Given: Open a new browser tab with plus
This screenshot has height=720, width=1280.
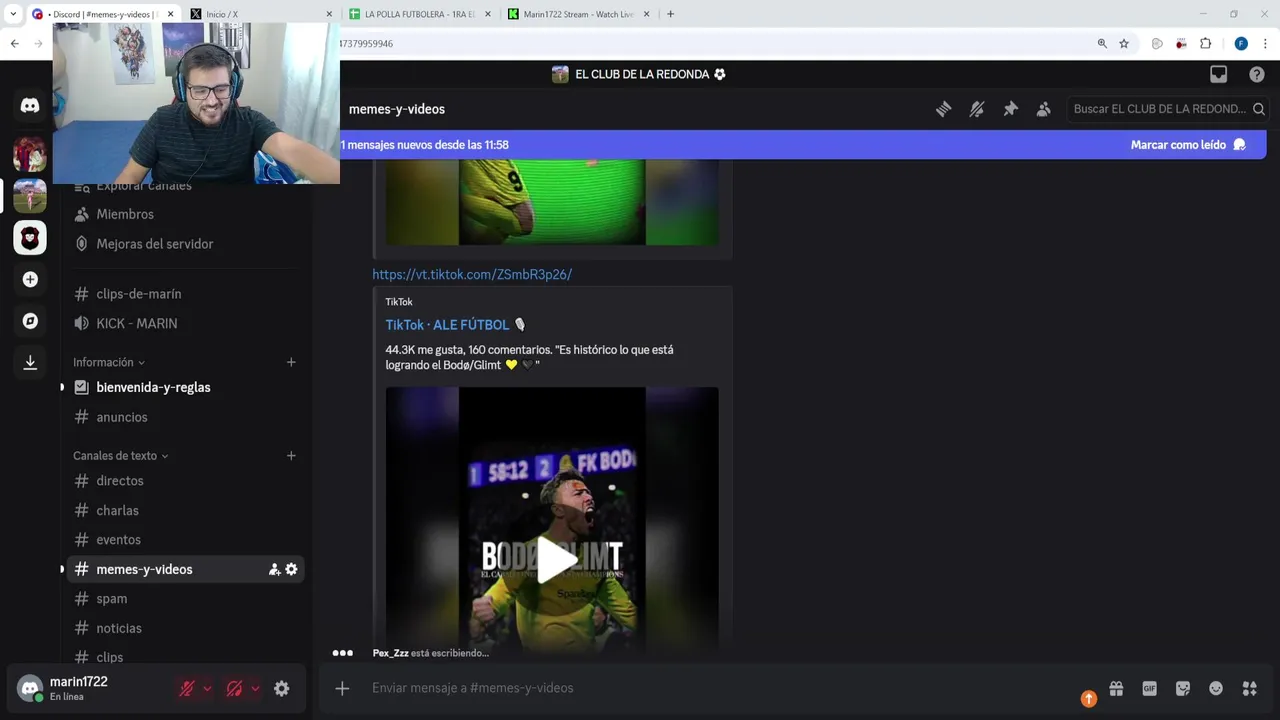Looking at the screenshot, I should point(670,14).
